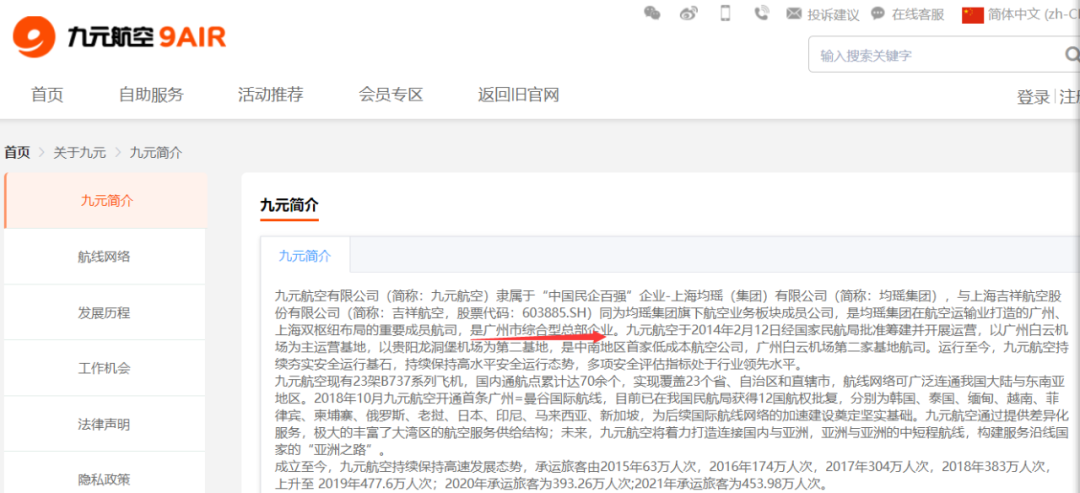The height and width of the screenshot is (493, 1080).
Task: Click the WeChat icon in top bar
Action: click(652, 13)
